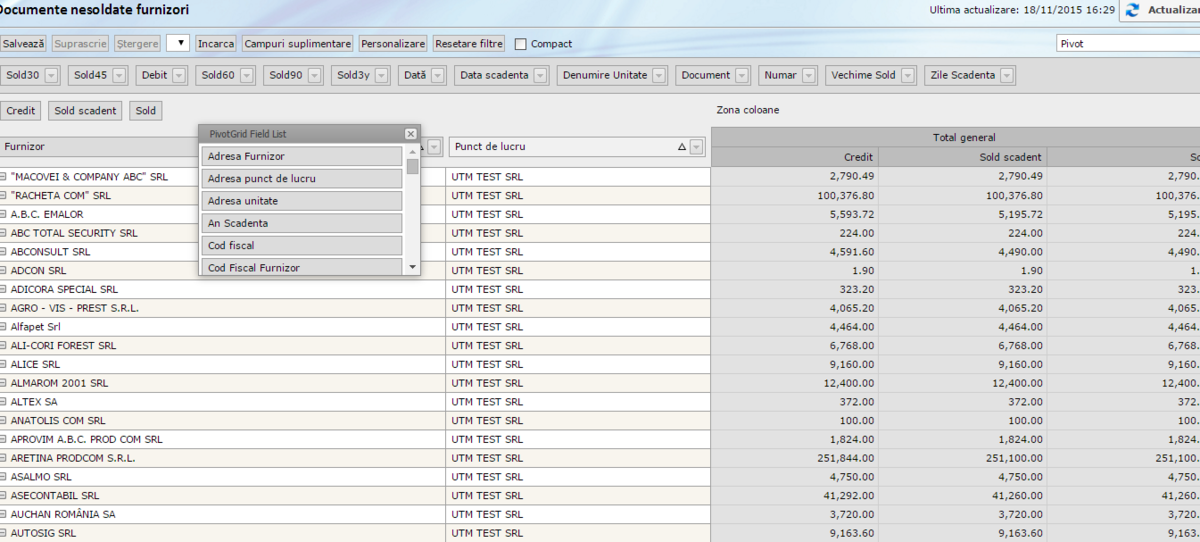Open the saved layout dropdown next to Stergere
The width and height of the screenshot is (1200, 542).
tap(177, 44)
